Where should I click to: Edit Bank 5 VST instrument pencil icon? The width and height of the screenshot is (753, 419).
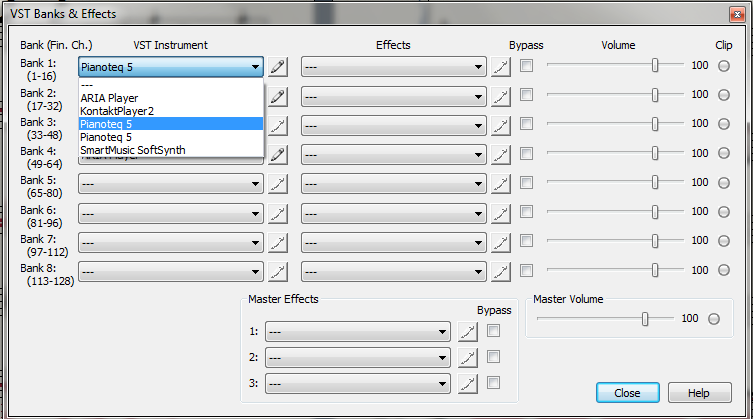[x=278, y=184]
